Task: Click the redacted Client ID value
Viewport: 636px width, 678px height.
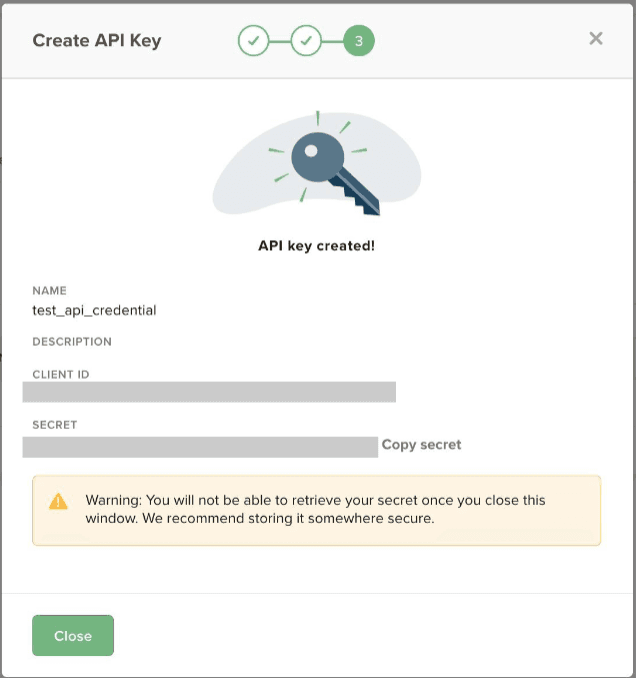Action: 209,392
